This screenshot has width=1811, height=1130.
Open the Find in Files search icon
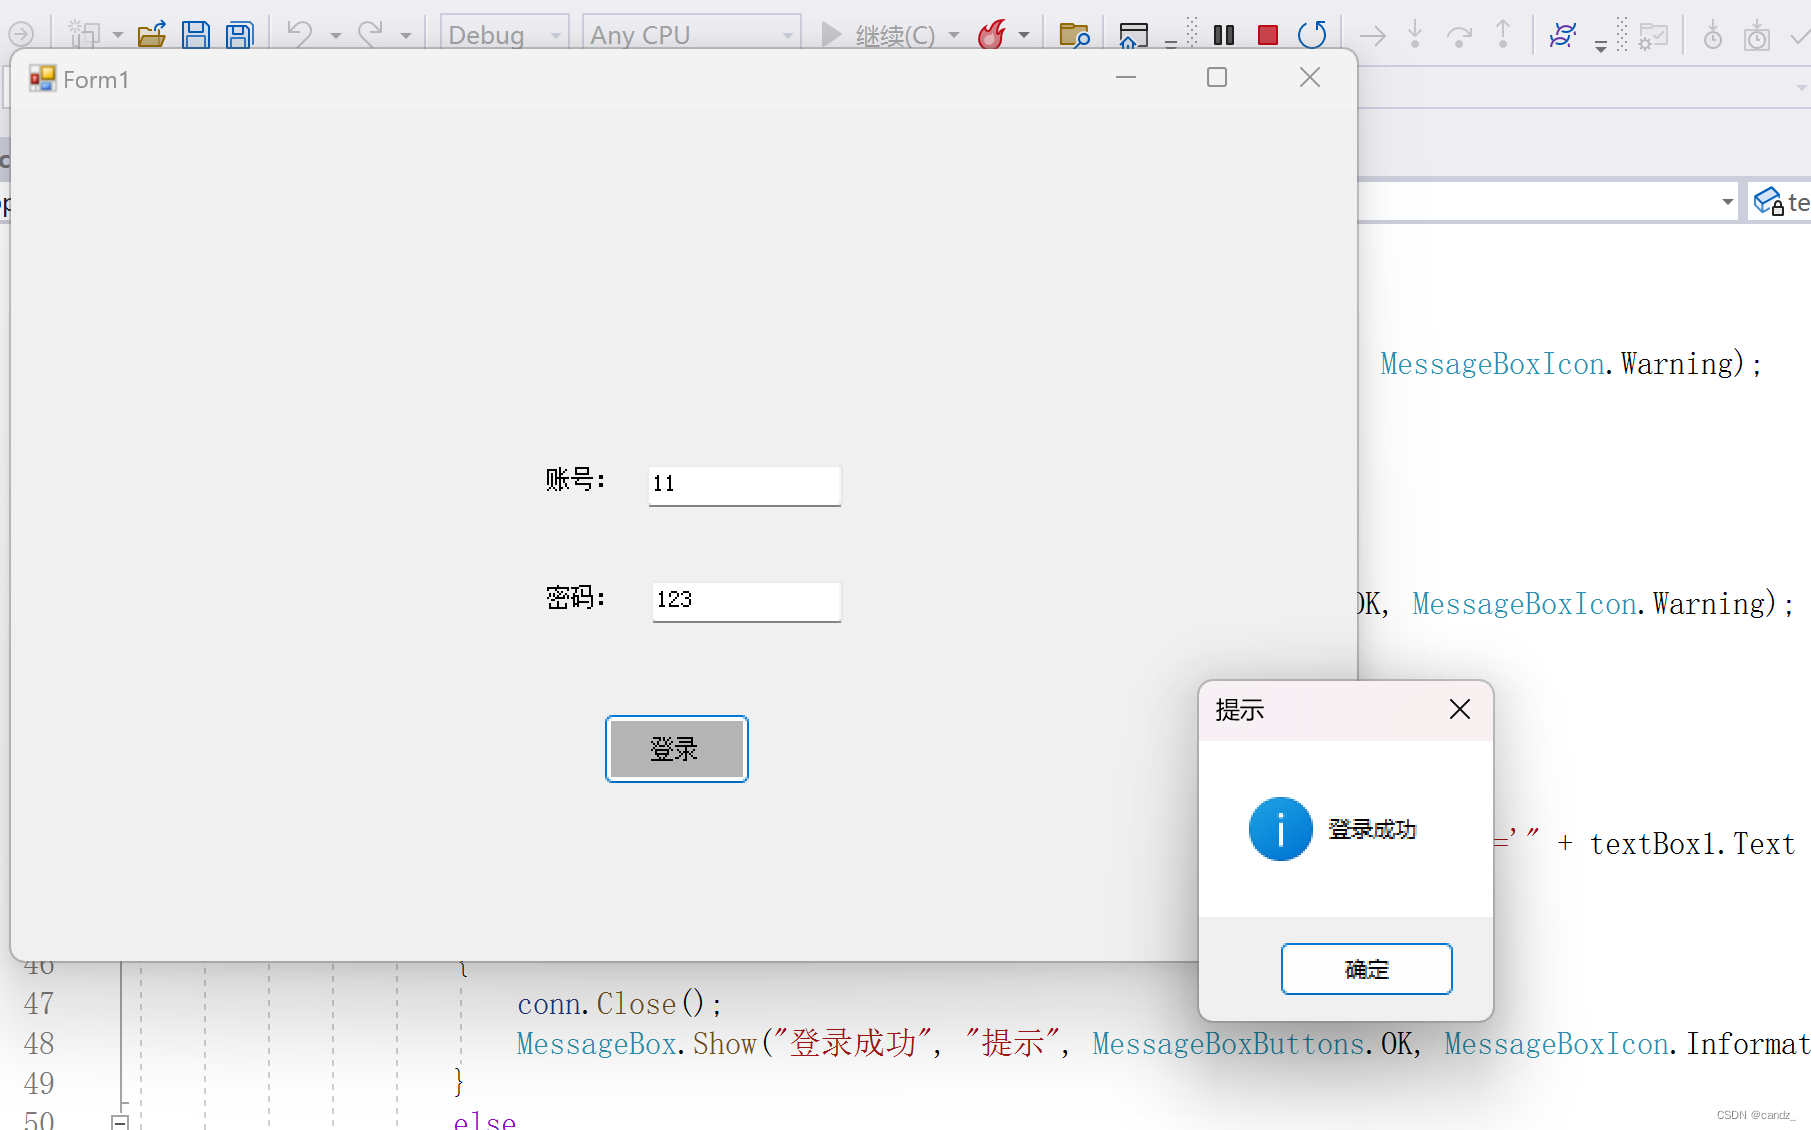point(1074,35)
